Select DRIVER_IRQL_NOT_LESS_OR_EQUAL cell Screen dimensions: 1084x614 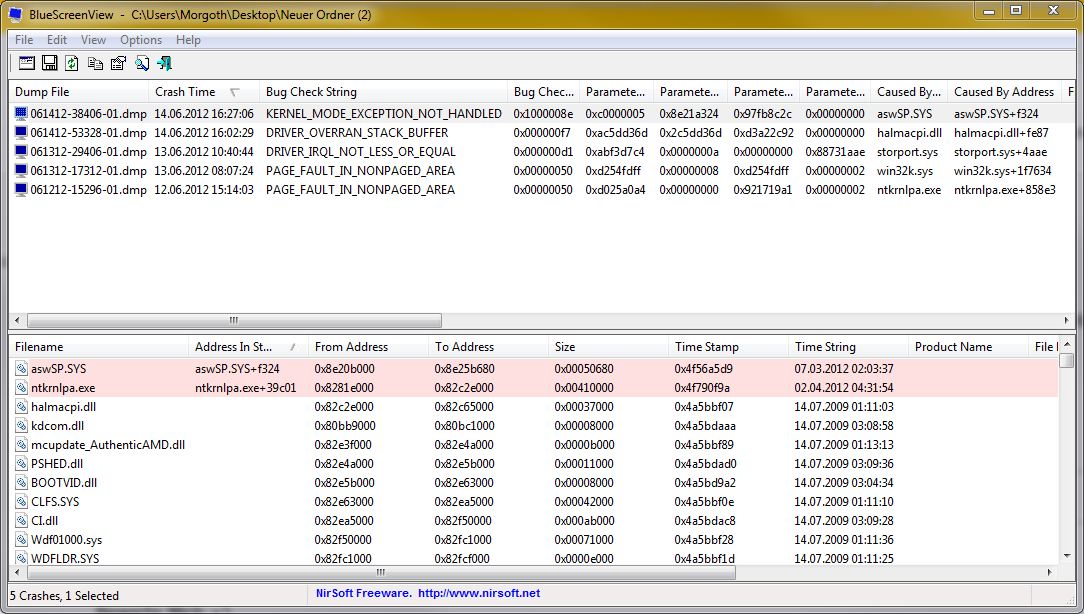point(361,151)
